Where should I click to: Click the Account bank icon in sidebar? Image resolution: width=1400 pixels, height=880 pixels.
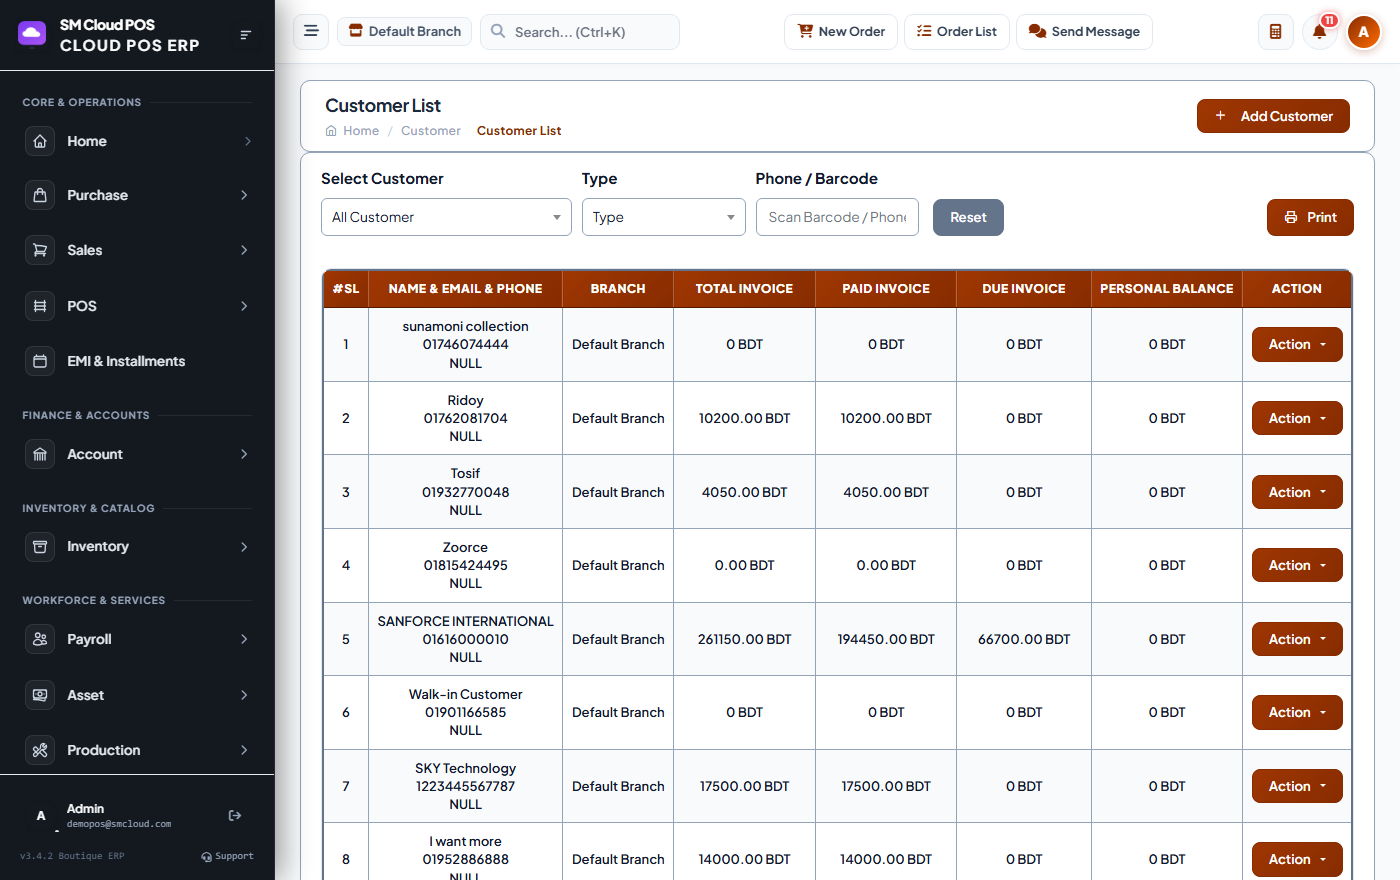pyautogui.click(x=40, y=454)
